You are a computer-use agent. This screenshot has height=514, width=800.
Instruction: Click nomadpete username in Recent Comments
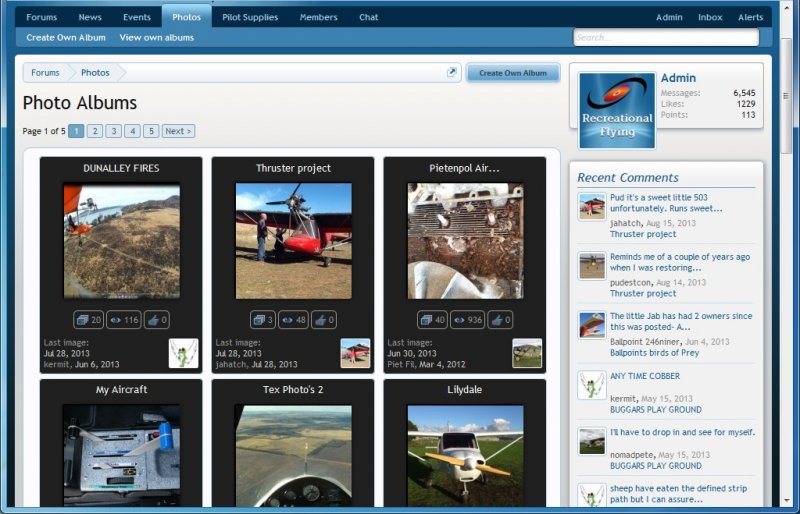(632, 455)
